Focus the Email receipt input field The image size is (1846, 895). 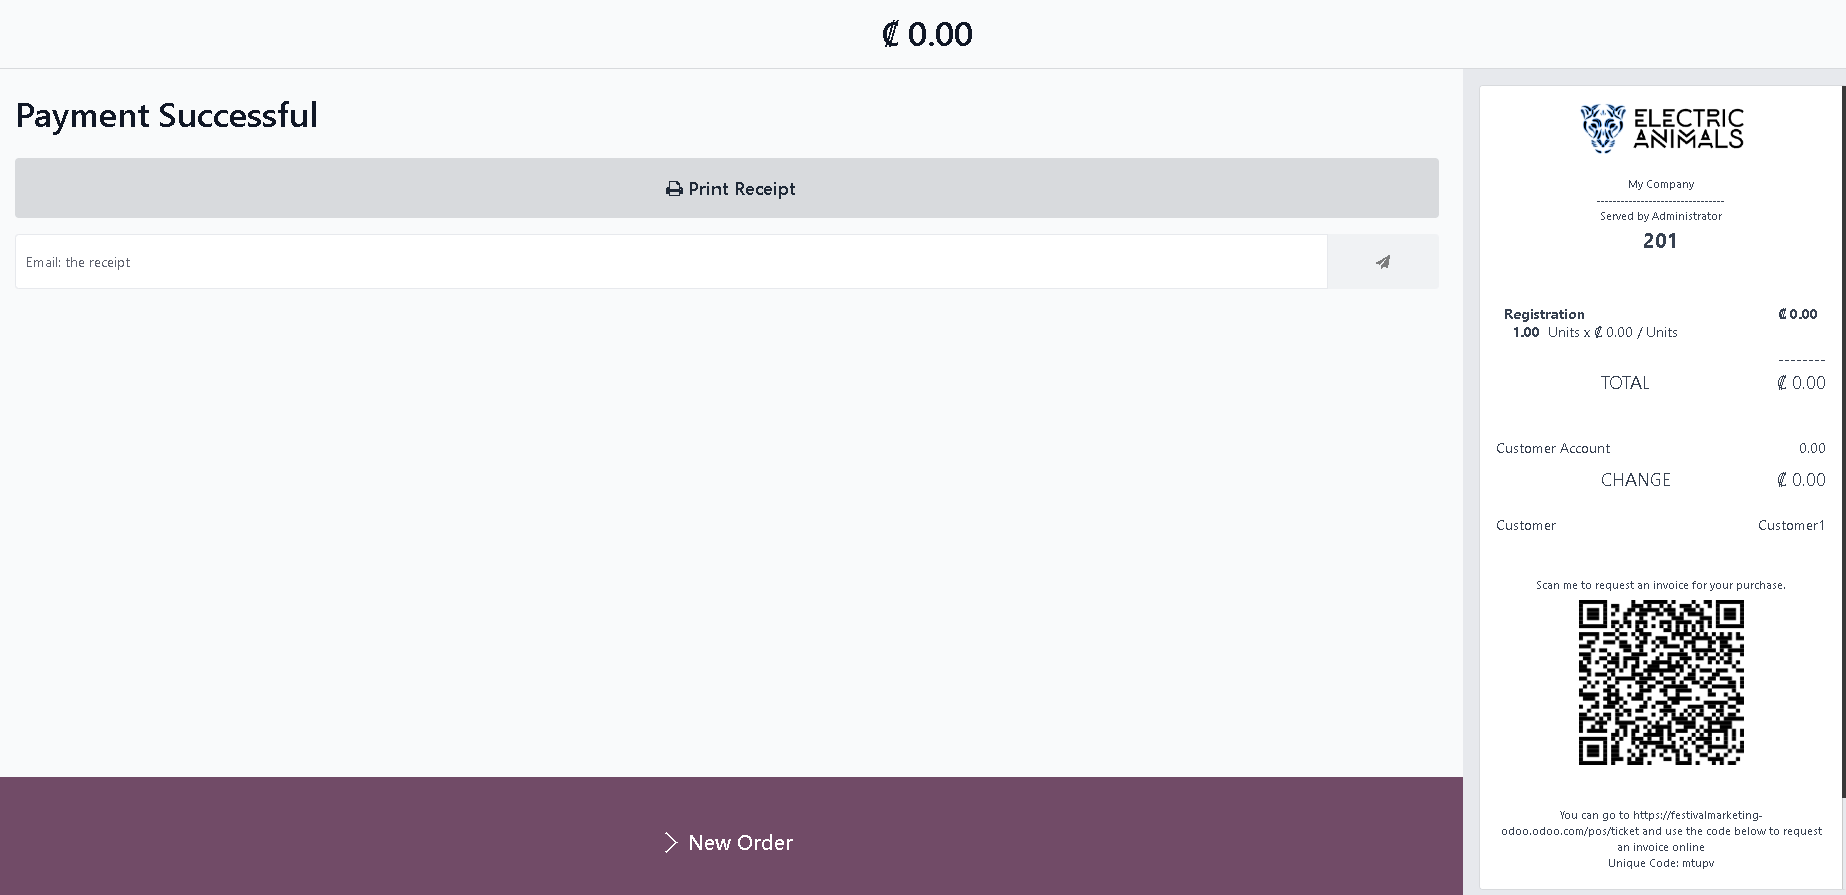(670, 262)
